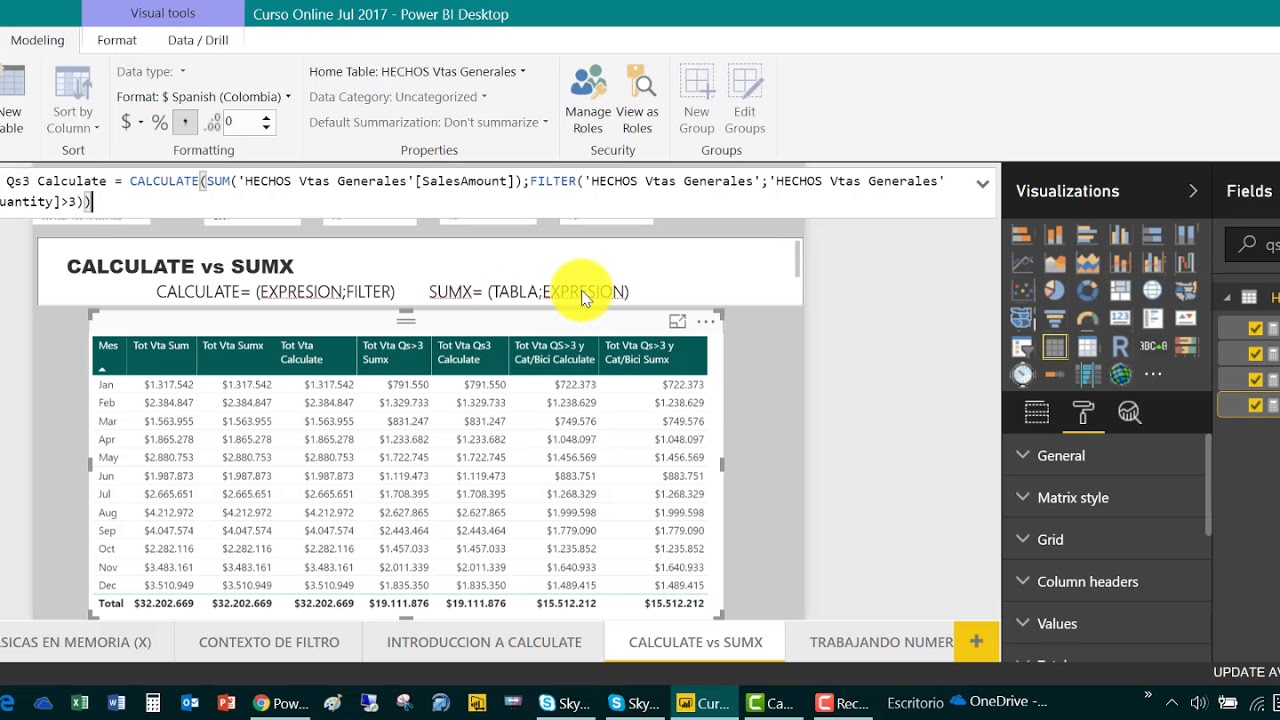The width and height of the screenshot is (1280, 720).
Task: Choose the slicer visualization
Action: click(x=1022, y=347)
